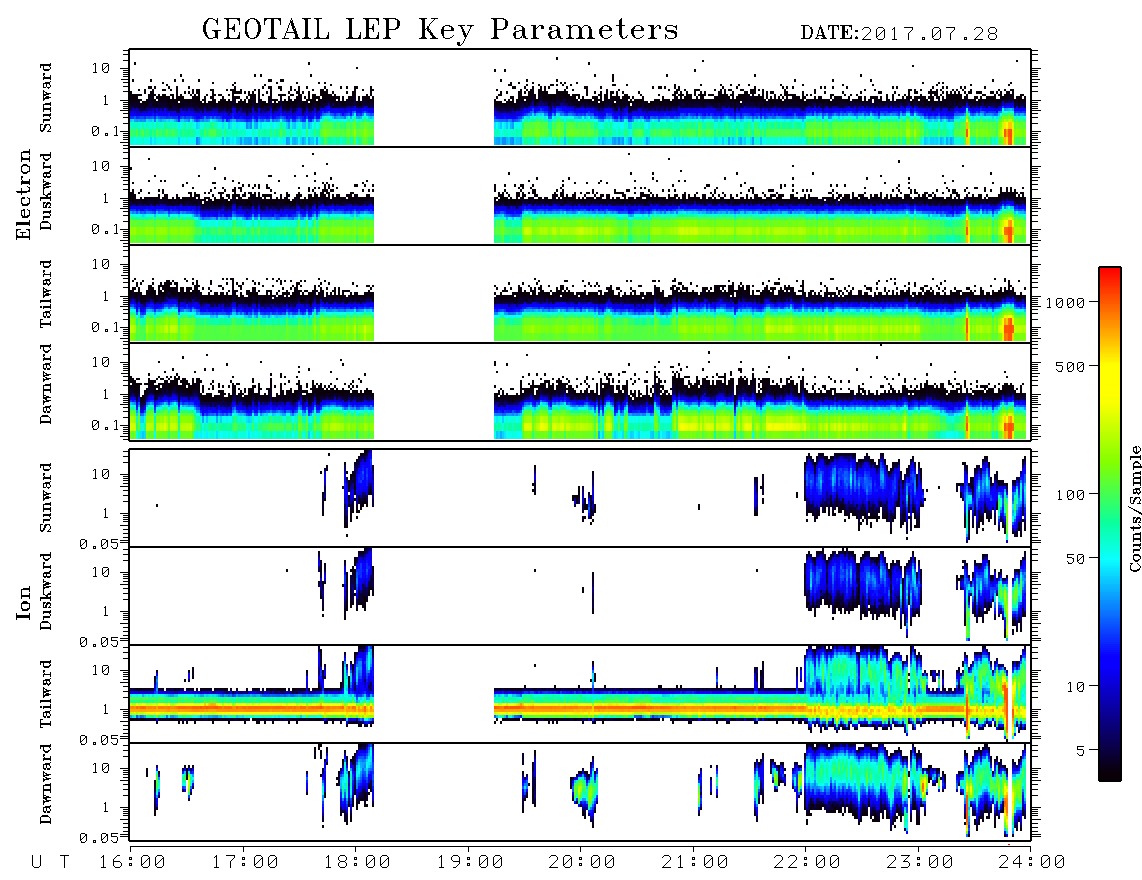Click the 50 colorbar tick value
This screenshot has height=880, width=1142.
(x=1075, y=559)
